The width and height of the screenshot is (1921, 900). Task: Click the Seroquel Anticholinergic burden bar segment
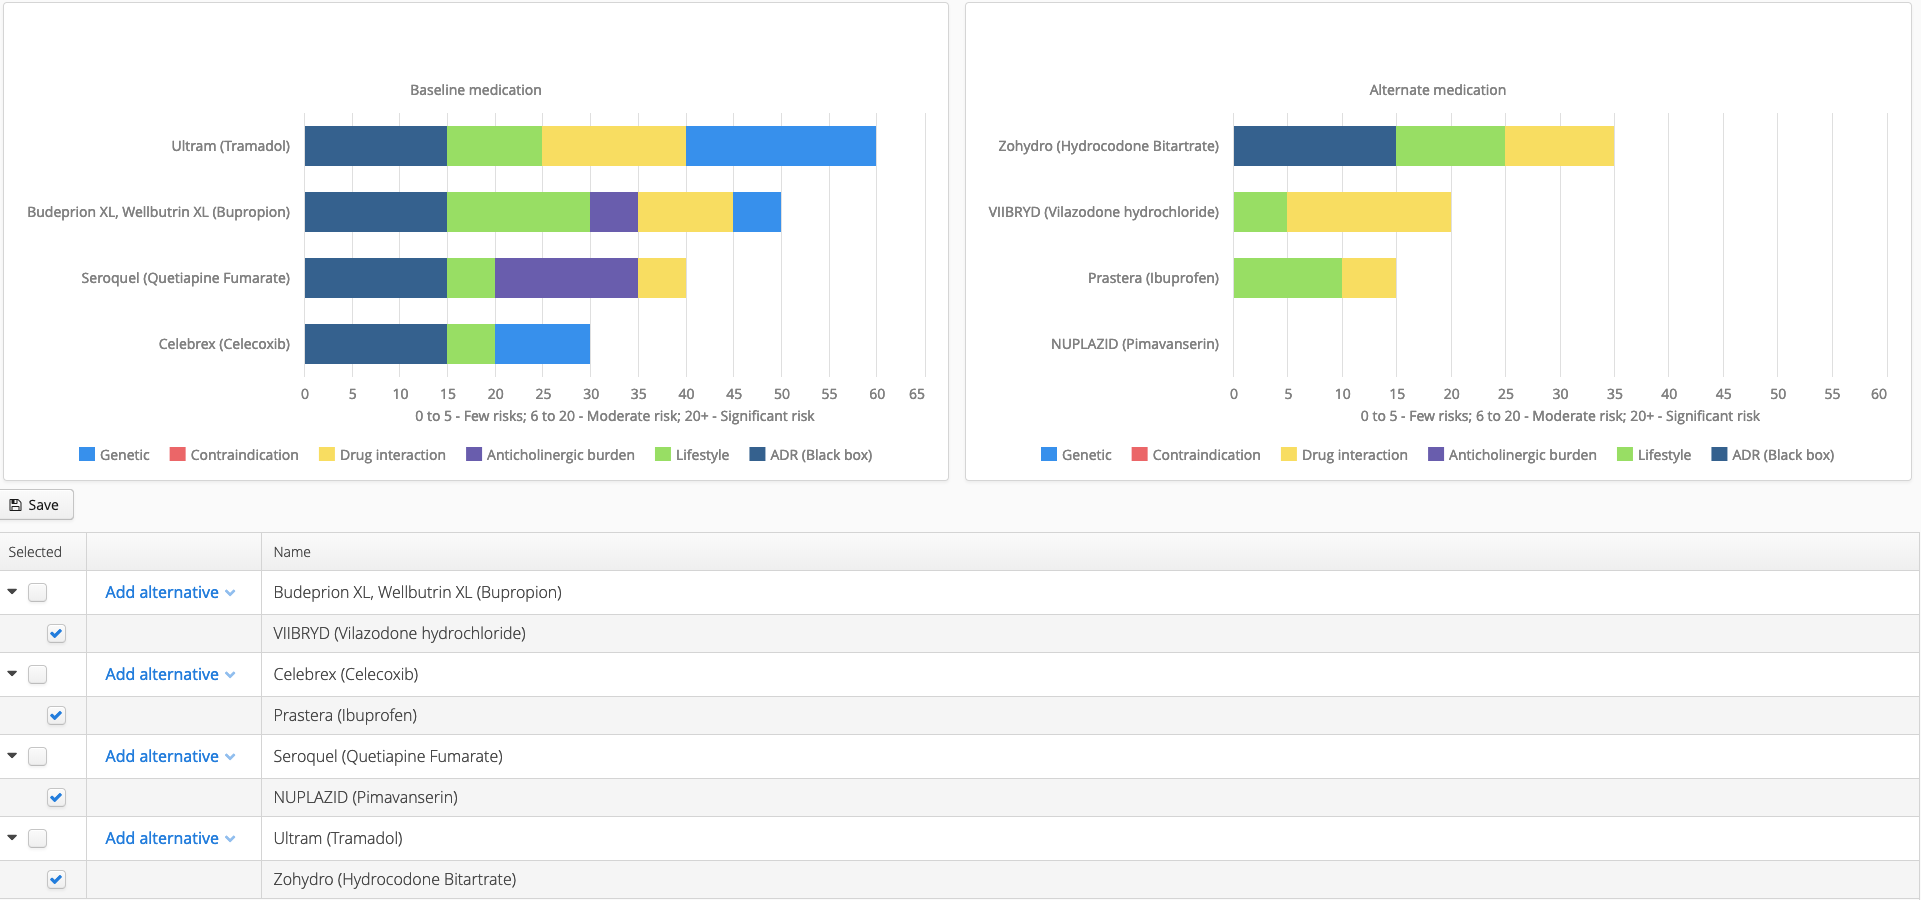(x=566, y=278)
